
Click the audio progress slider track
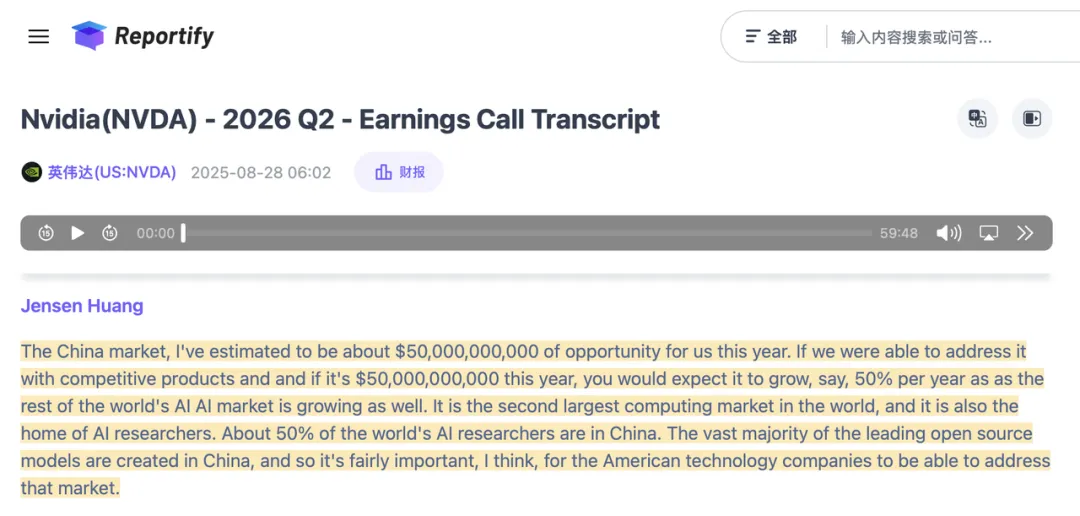[x=528, y=233]
